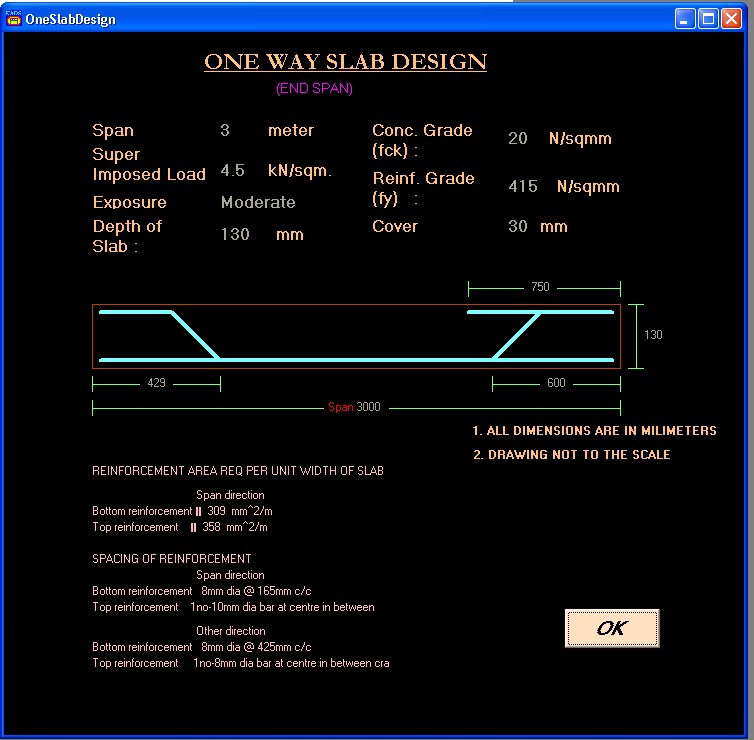The image size is (754, 740).
Task: Maximize the OneSlabDesign window
Action: (x=708, y=19)
